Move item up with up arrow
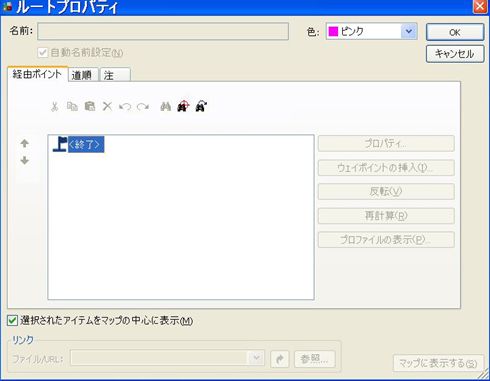The image size is (490, 381). [24, 143]
